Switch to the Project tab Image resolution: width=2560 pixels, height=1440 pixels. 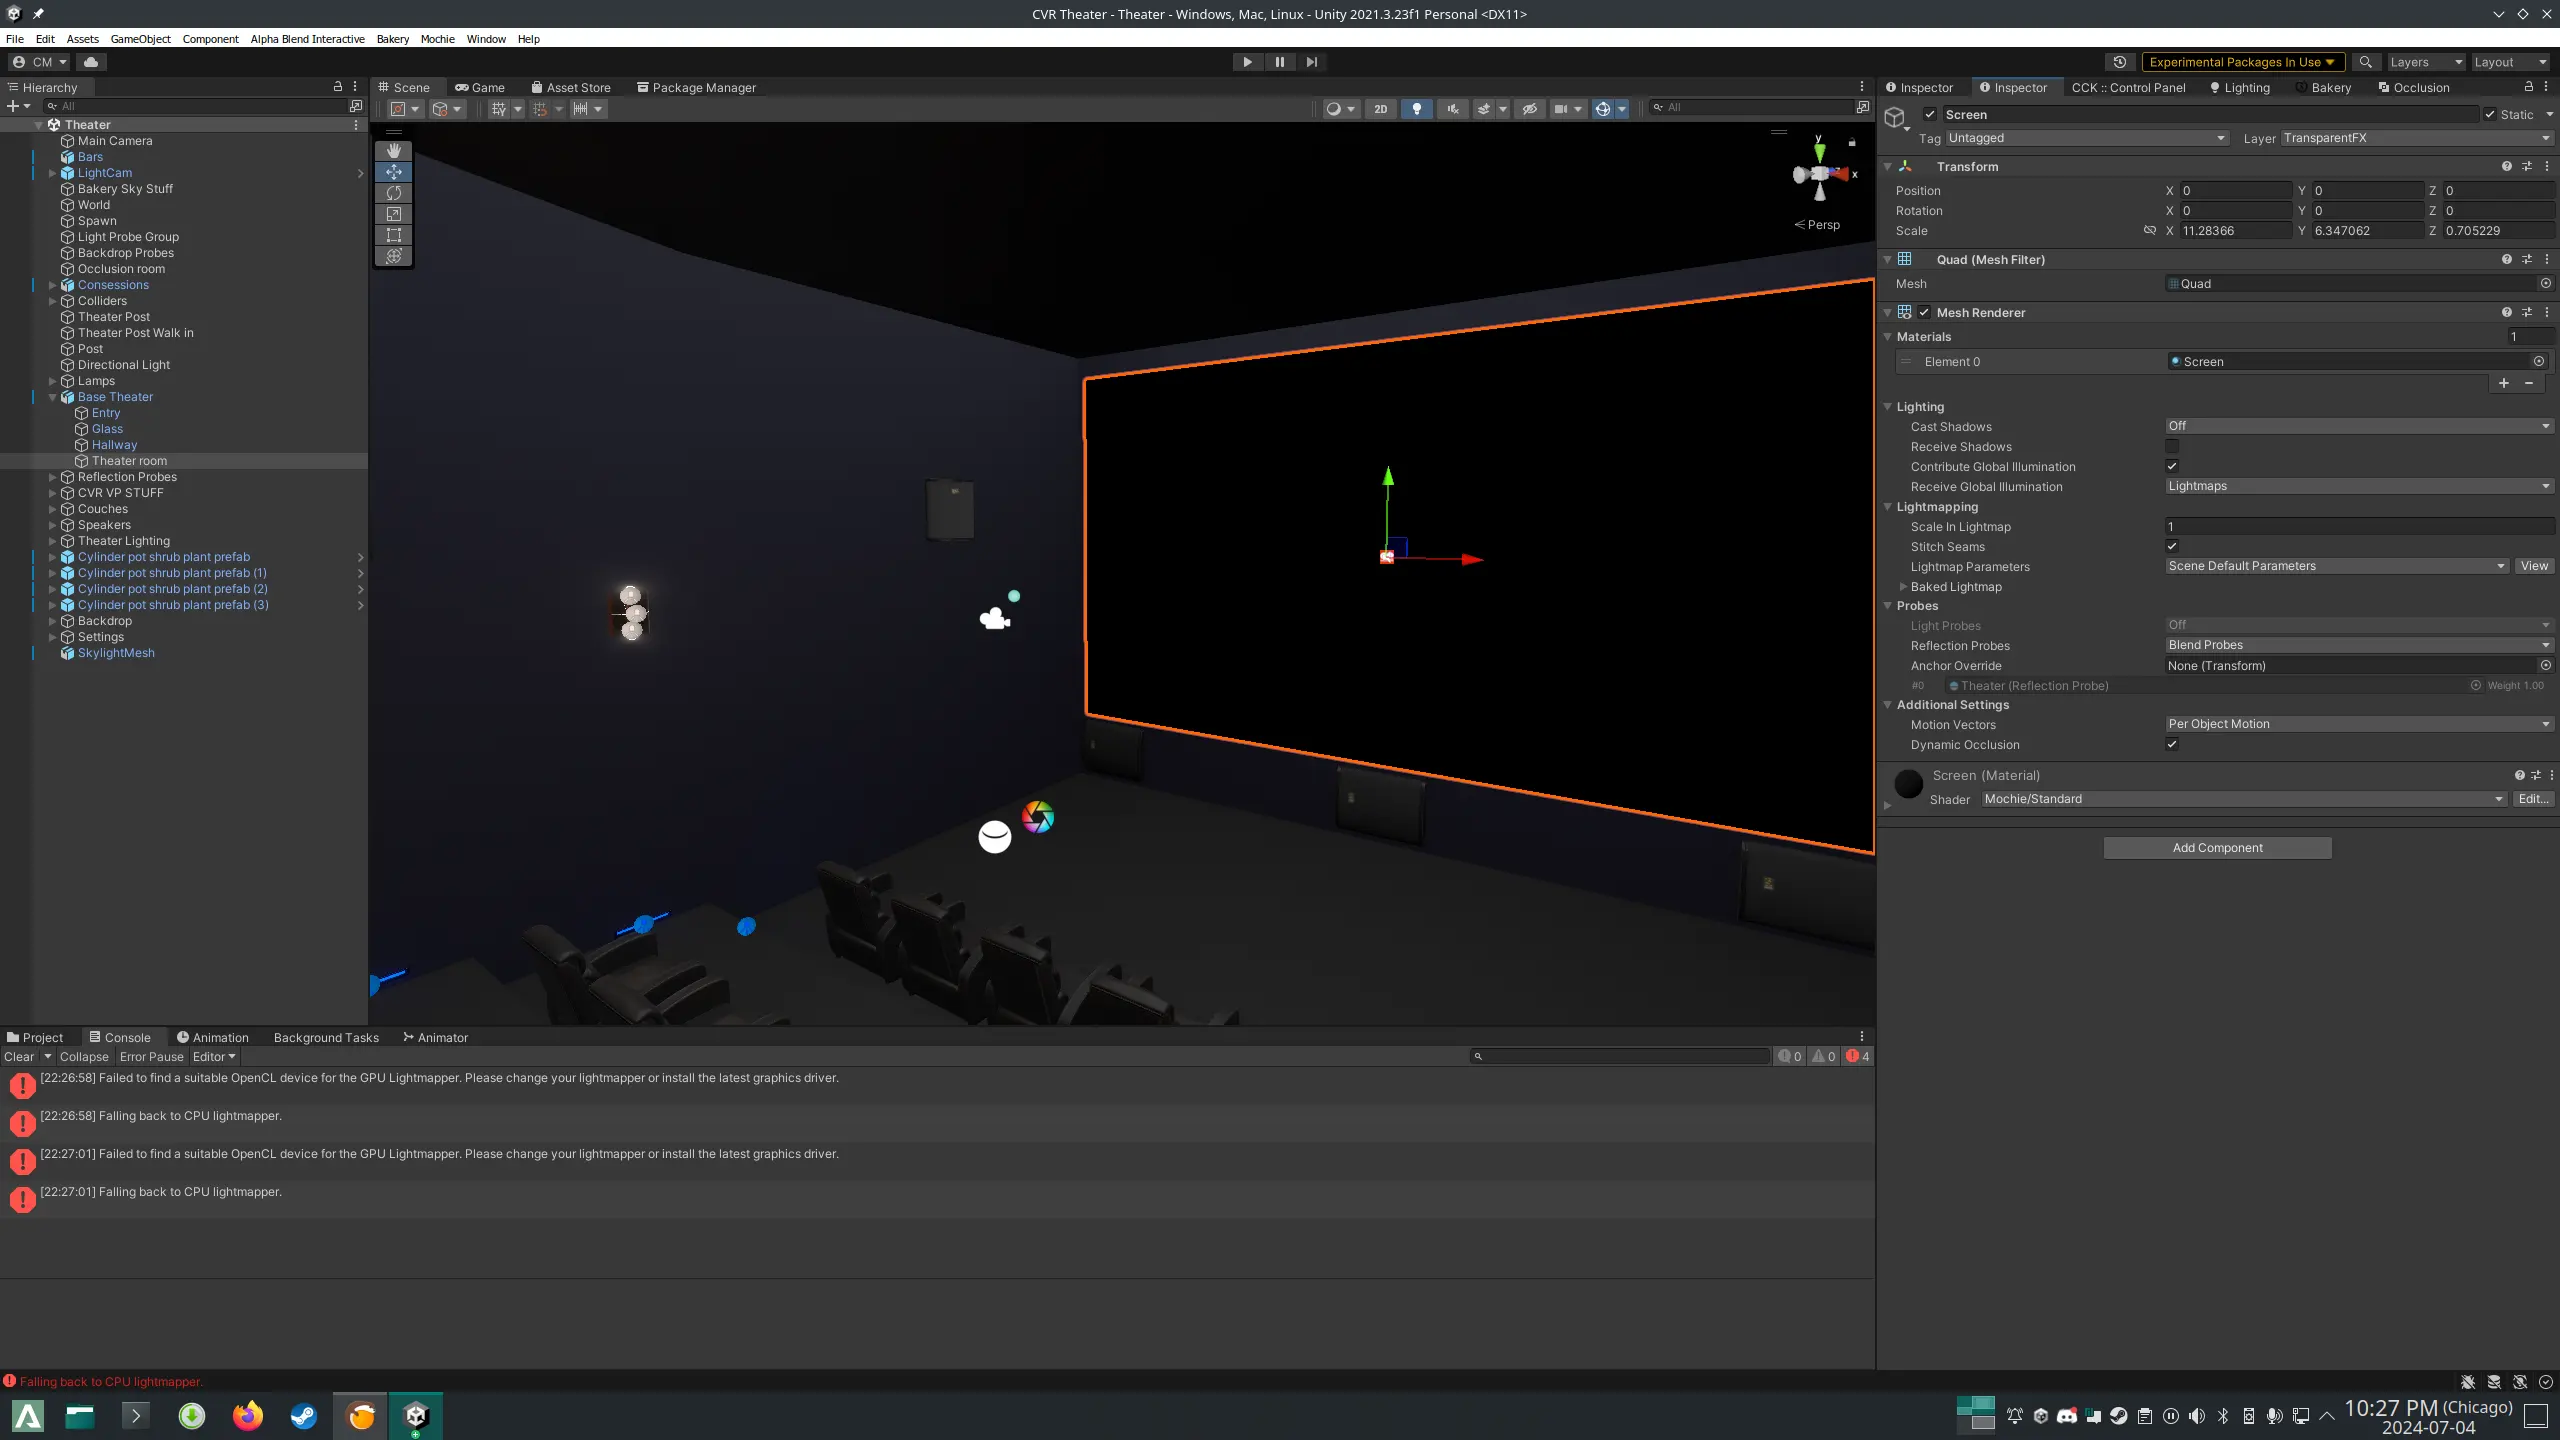coord(35,1038)
